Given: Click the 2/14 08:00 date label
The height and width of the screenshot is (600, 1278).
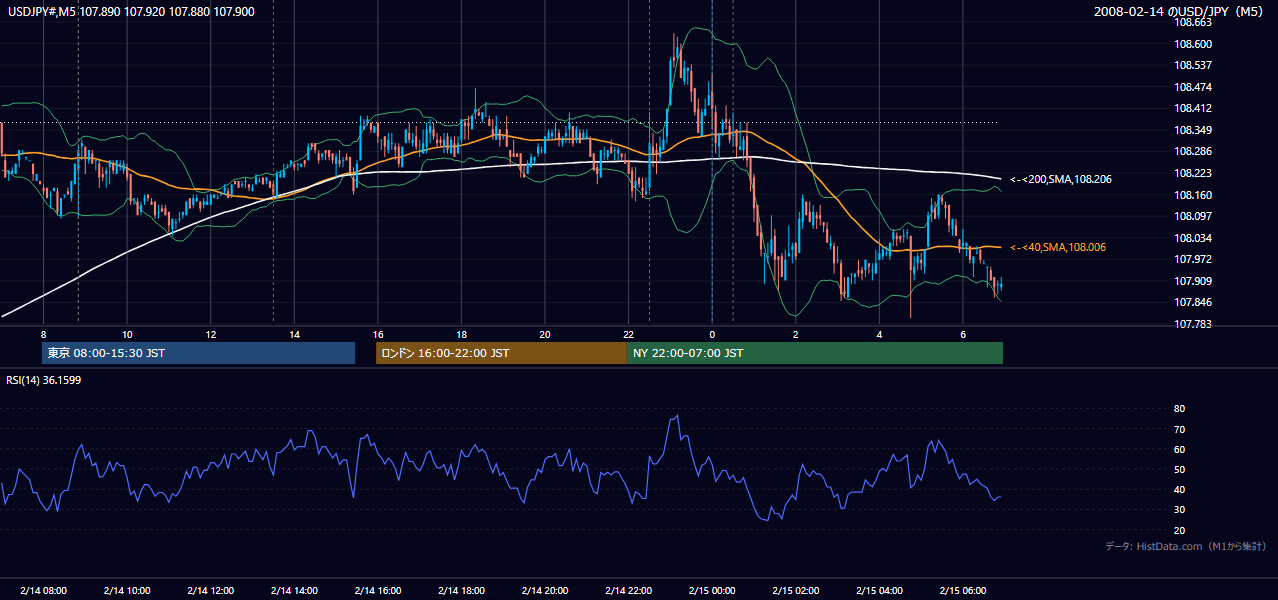Looking at the screenshot, I should (x=43, y=591).
